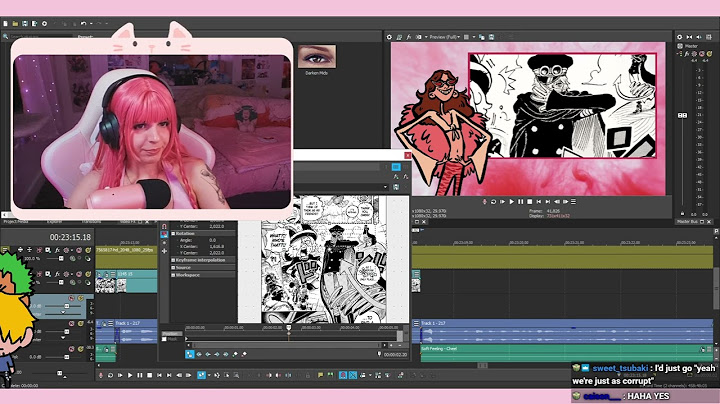720x404 pixels.
Task: Solo the first video track
Action: tap(88, 250)
